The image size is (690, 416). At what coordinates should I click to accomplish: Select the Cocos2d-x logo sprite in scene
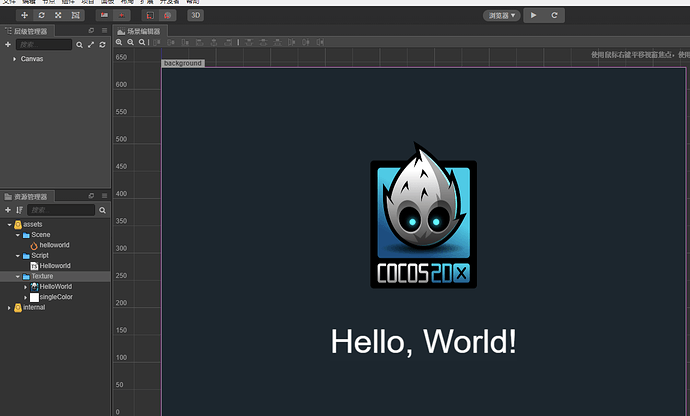click(x=424, y=215)
